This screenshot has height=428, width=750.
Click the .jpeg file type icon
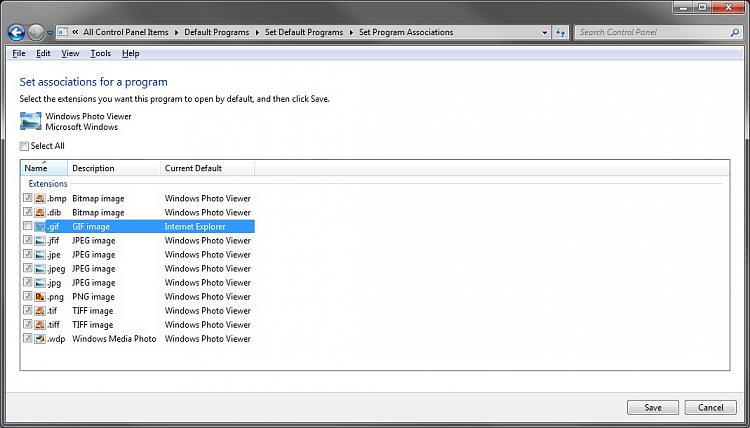[40, 268]
